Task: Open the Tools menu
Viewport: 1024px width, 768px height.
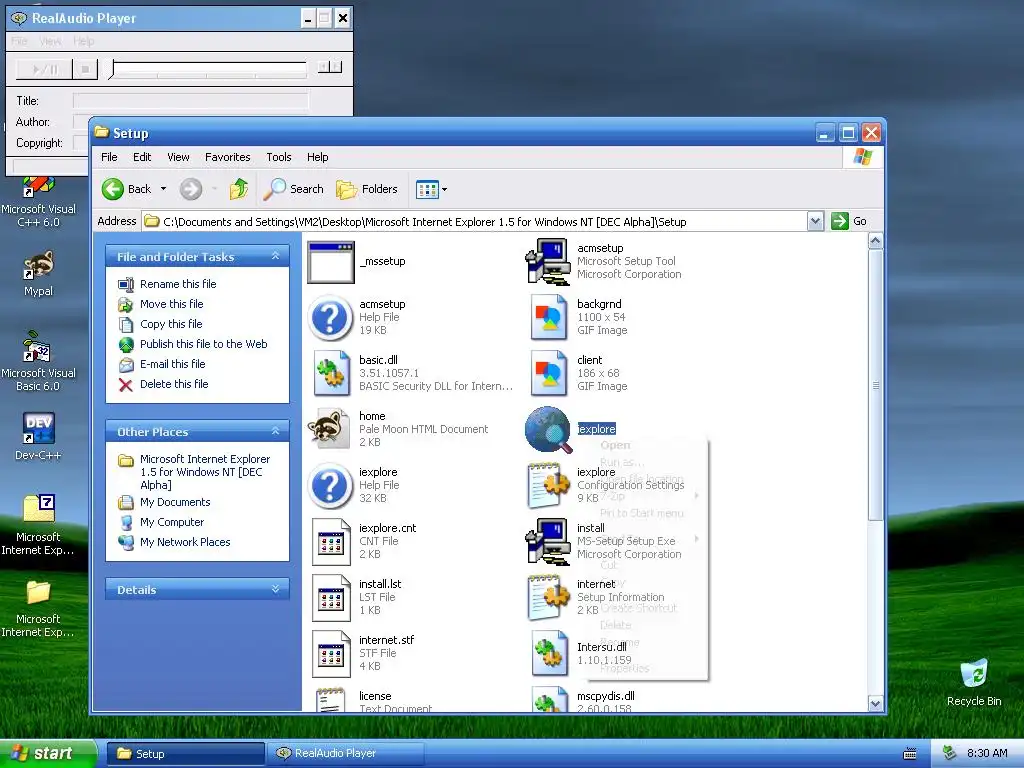Action: (x=279, y=157)
